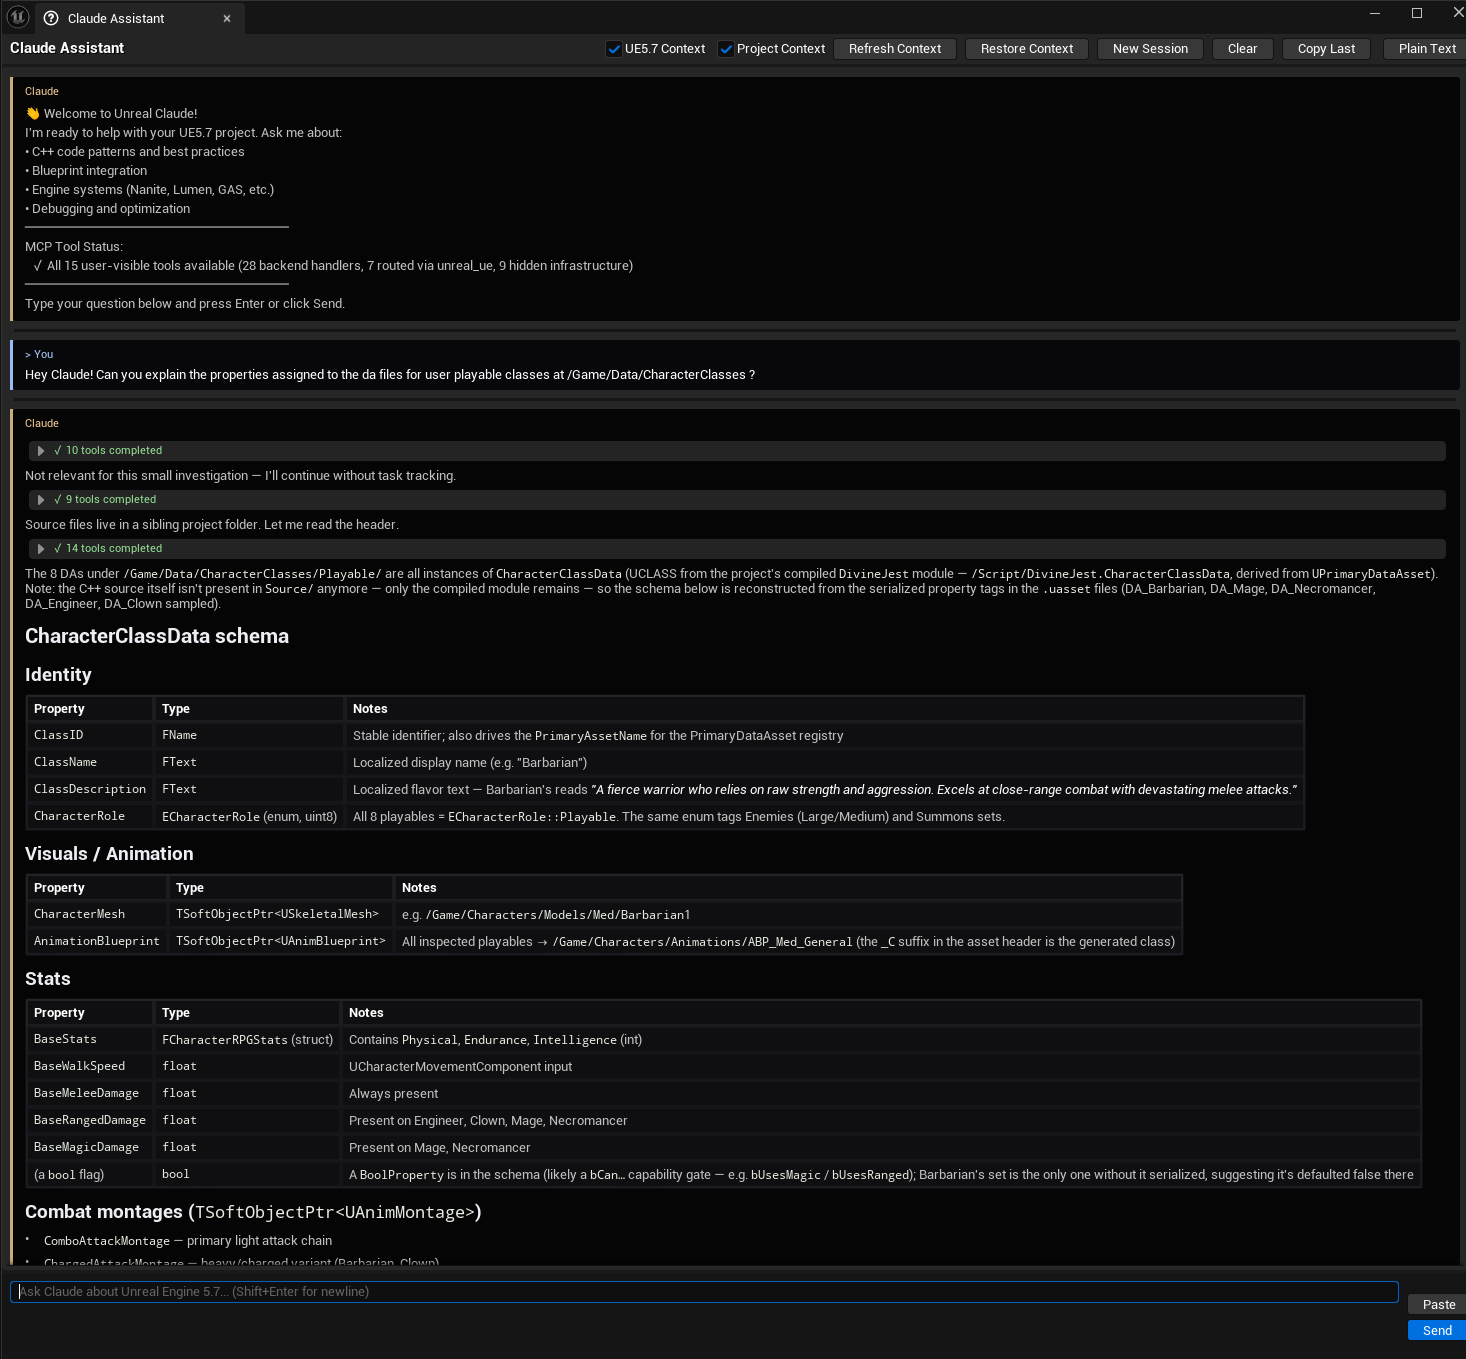The width and height of the screenshot is (1466, 1359).
Task: Close the Claude Assistant tab
Action: [x=227, y=18]
